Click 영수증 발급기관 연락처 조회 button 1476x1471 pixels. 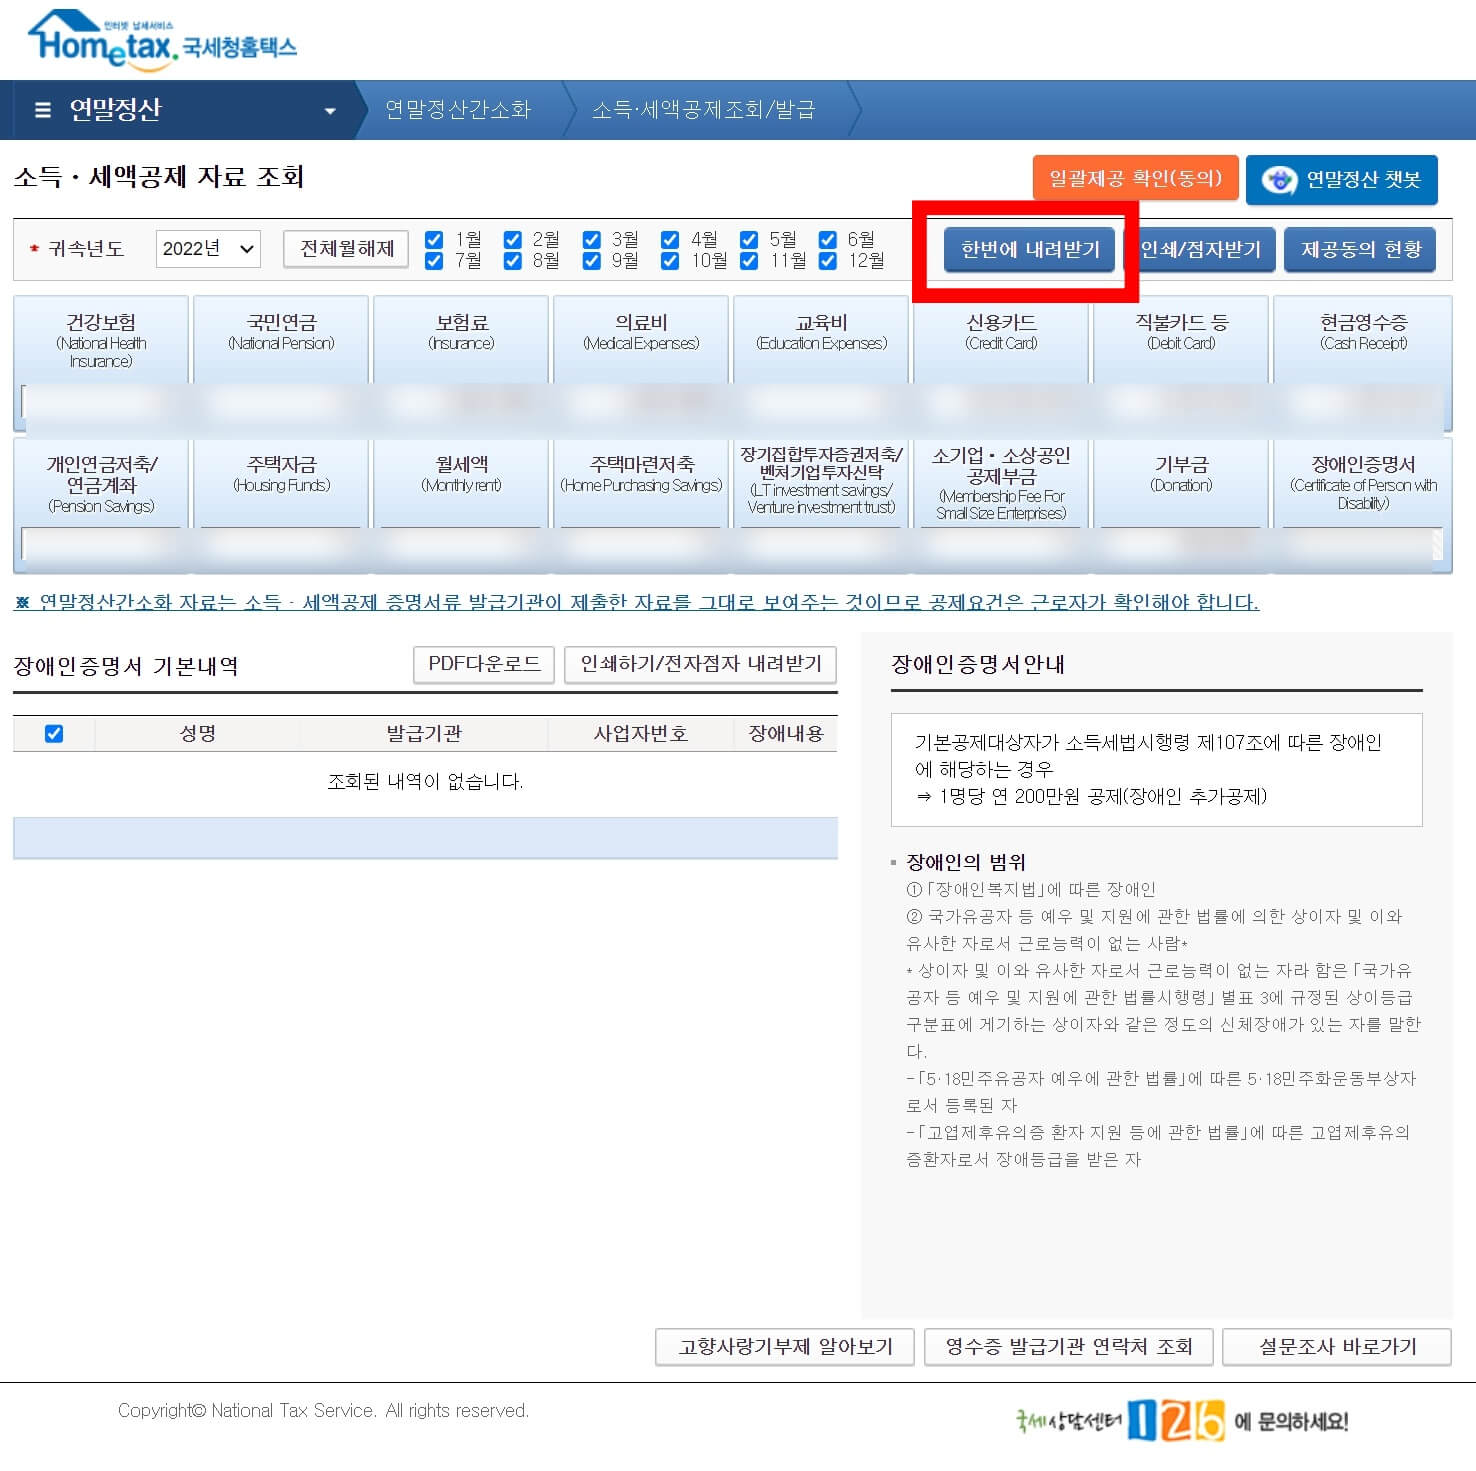(x=1069, y=1347)
